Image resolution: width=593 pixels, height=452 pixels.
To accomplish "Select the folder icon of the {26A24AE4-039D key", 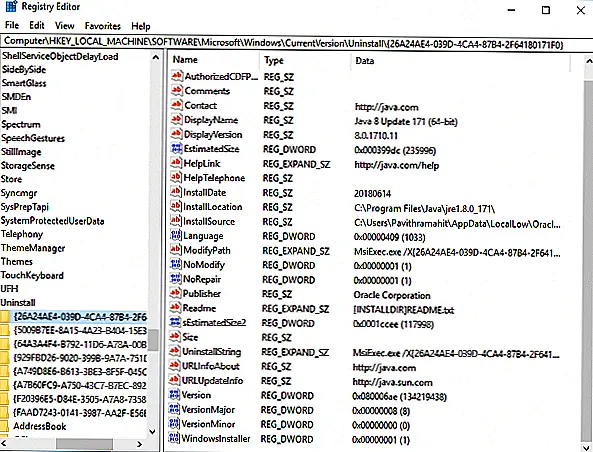I will pos(5,317).
